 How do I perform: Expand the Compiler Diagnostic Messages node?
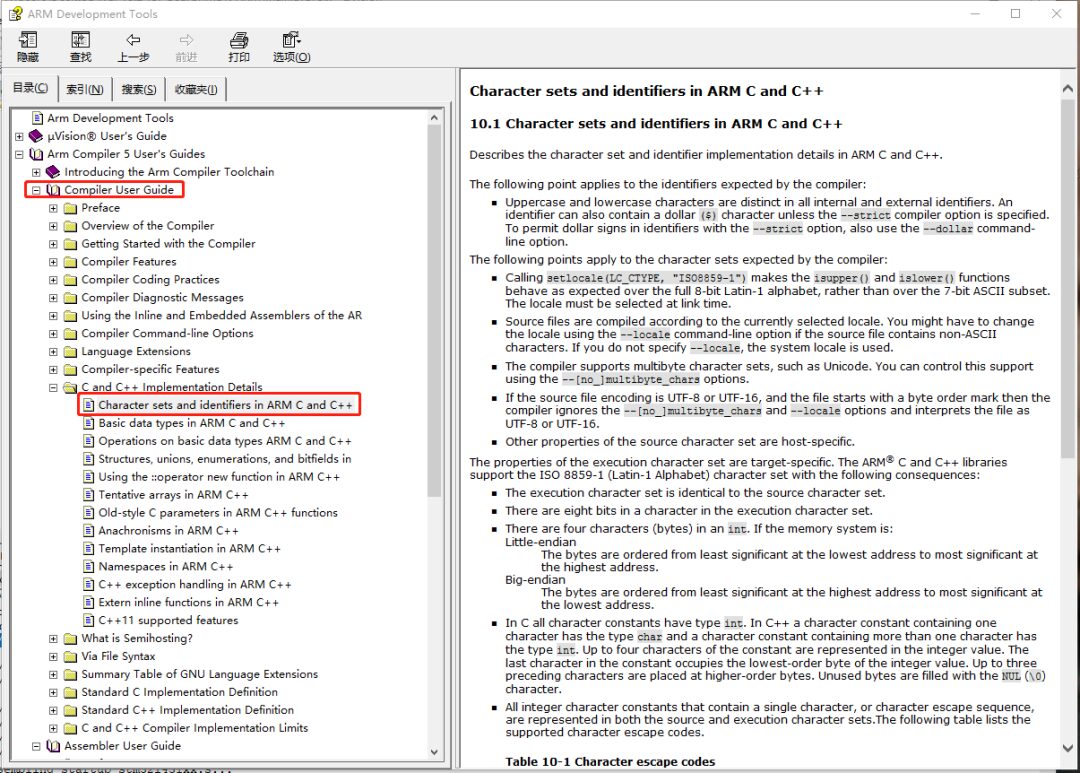[53, 298]
